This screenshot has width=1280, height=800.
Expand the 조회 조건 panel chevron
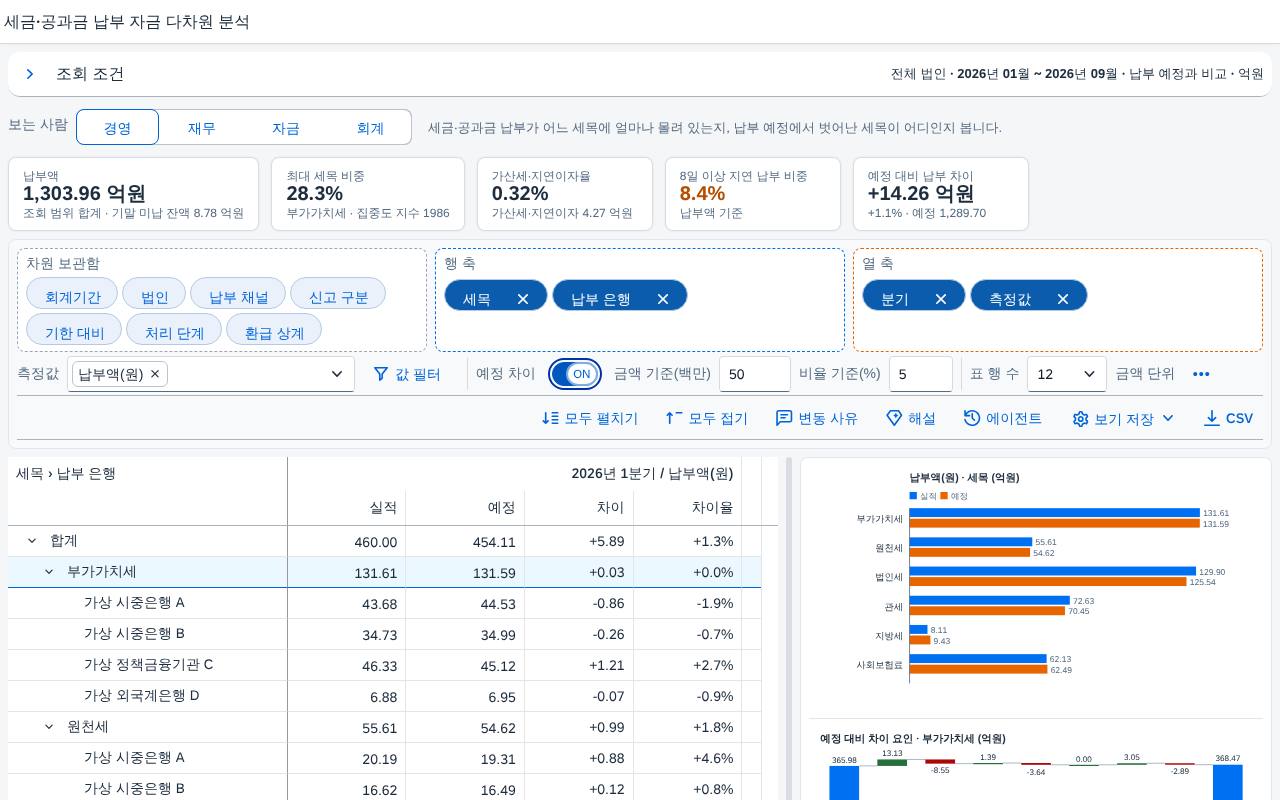click(30, 74)
